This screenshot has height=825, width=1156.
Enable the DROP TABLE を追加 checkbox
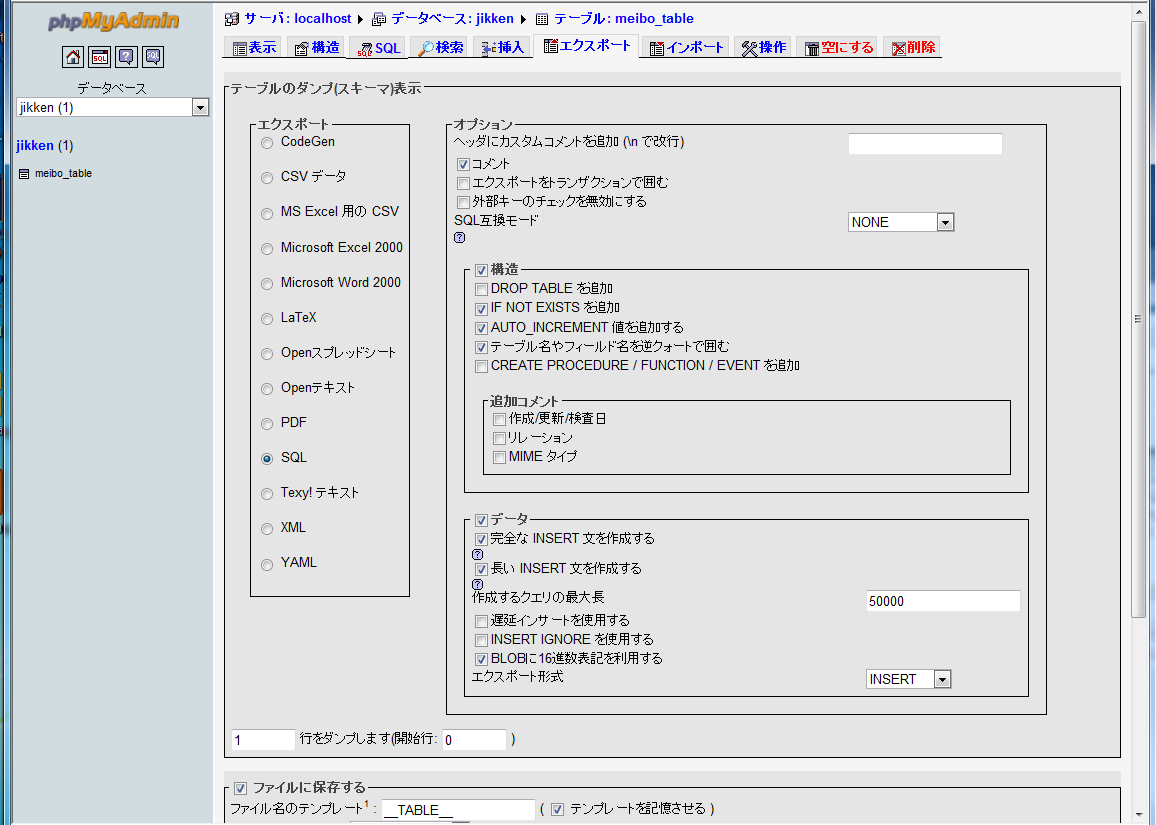[482, 289]
